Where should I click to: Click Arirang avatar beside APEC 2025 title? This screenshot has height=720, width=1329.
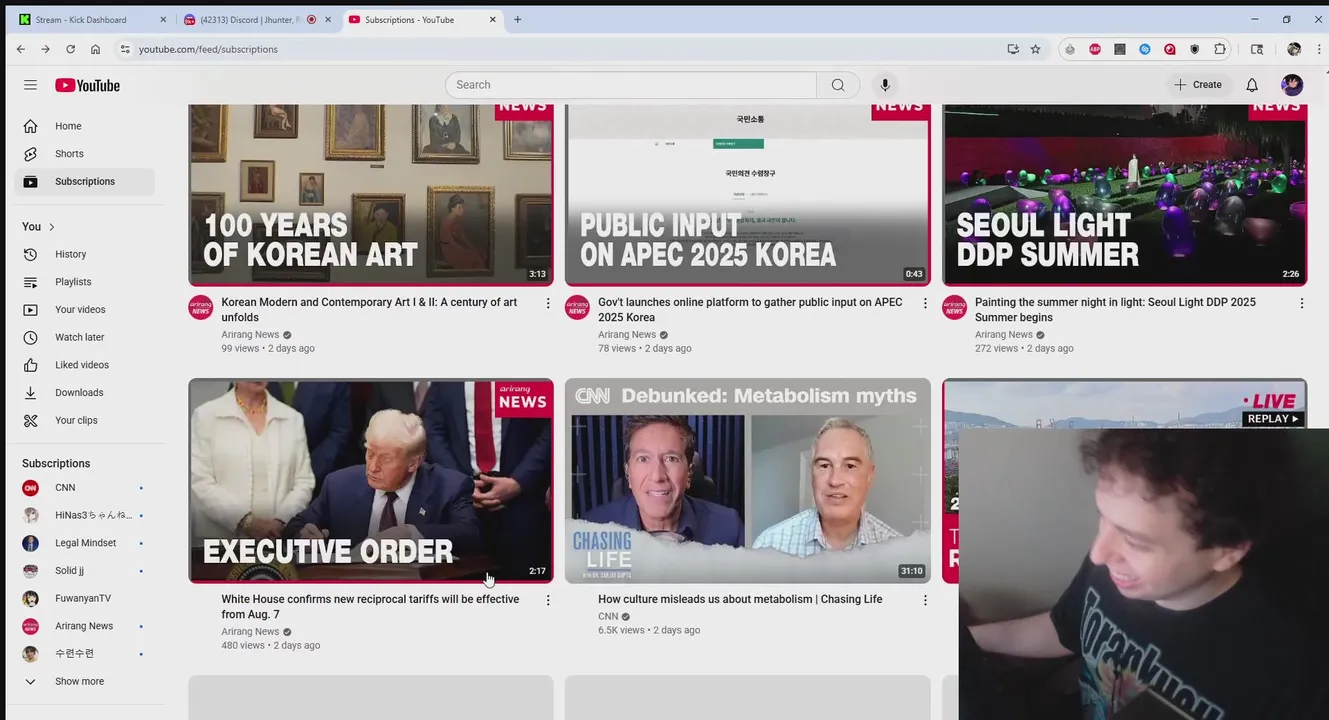tap(578, 307)
